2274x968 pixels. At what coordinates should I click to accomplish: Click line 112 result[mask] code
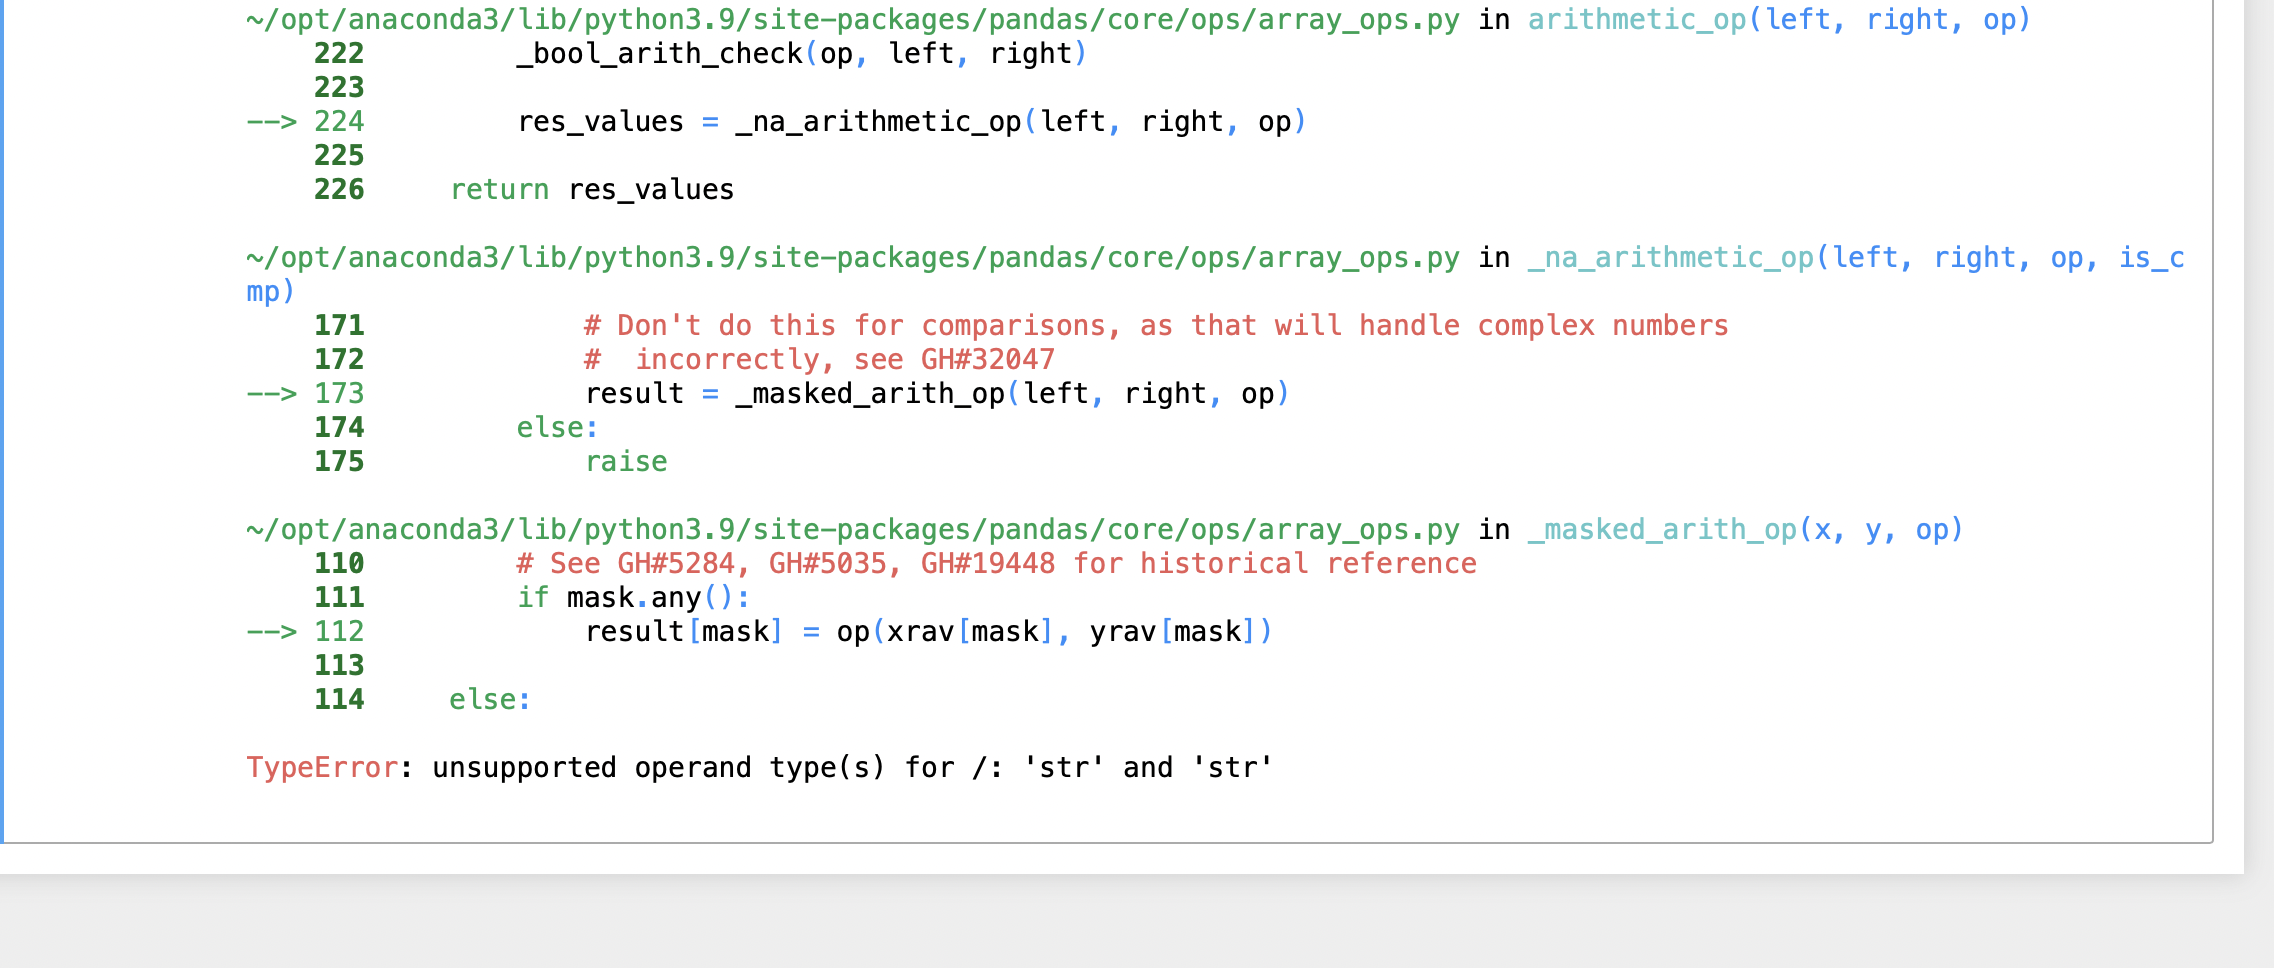click(x=928, y=632)
